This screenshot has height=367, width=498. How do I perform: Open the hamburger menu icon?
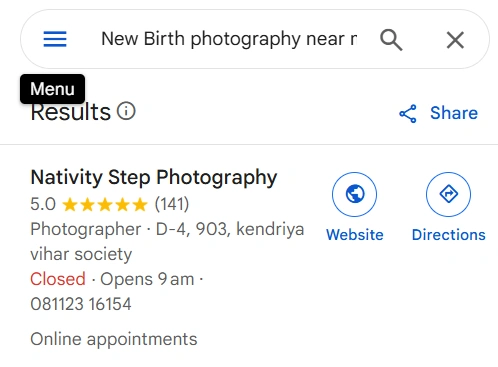coord(55,39)
